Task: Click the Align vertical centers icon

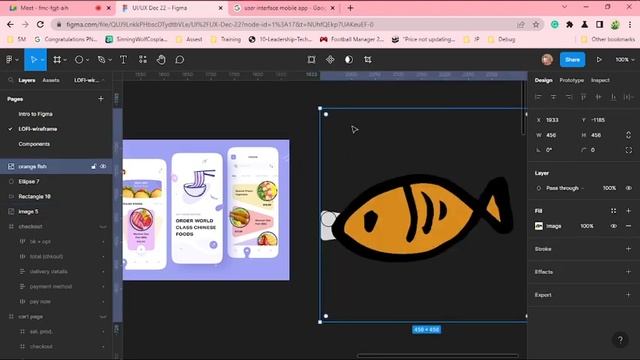Action: tap(598, 97)
